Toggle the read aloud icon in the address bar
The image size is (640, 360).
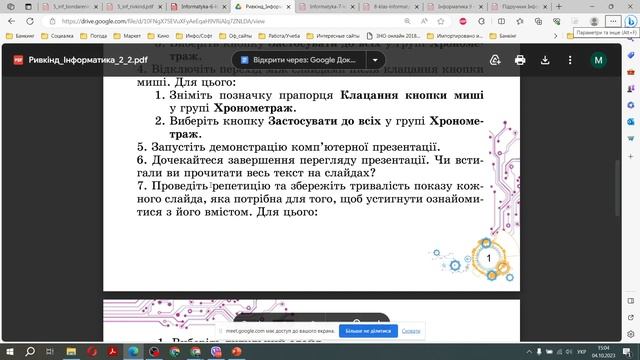click(424, 21)
